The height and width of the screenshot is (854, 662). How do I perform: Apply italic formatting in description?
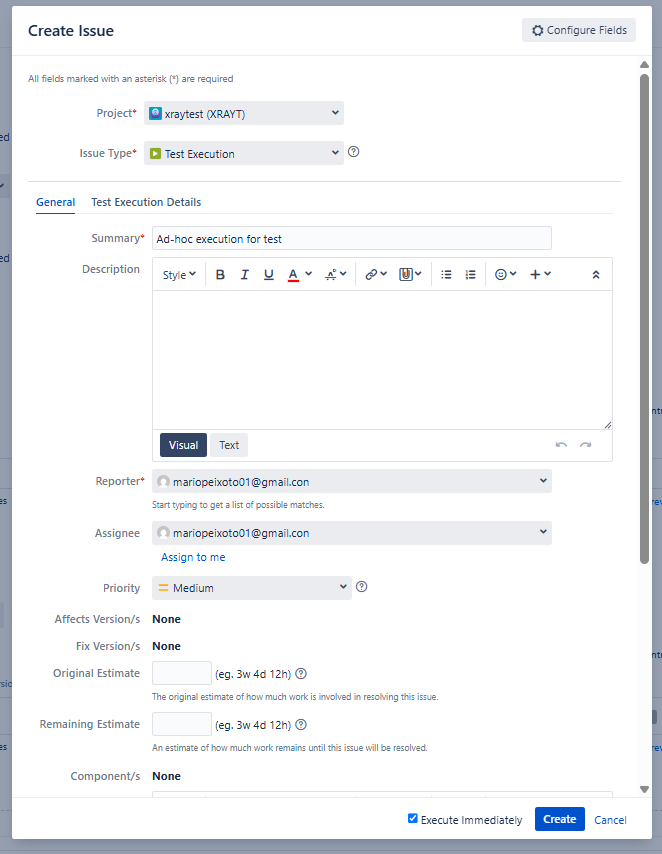click(244, 275)
